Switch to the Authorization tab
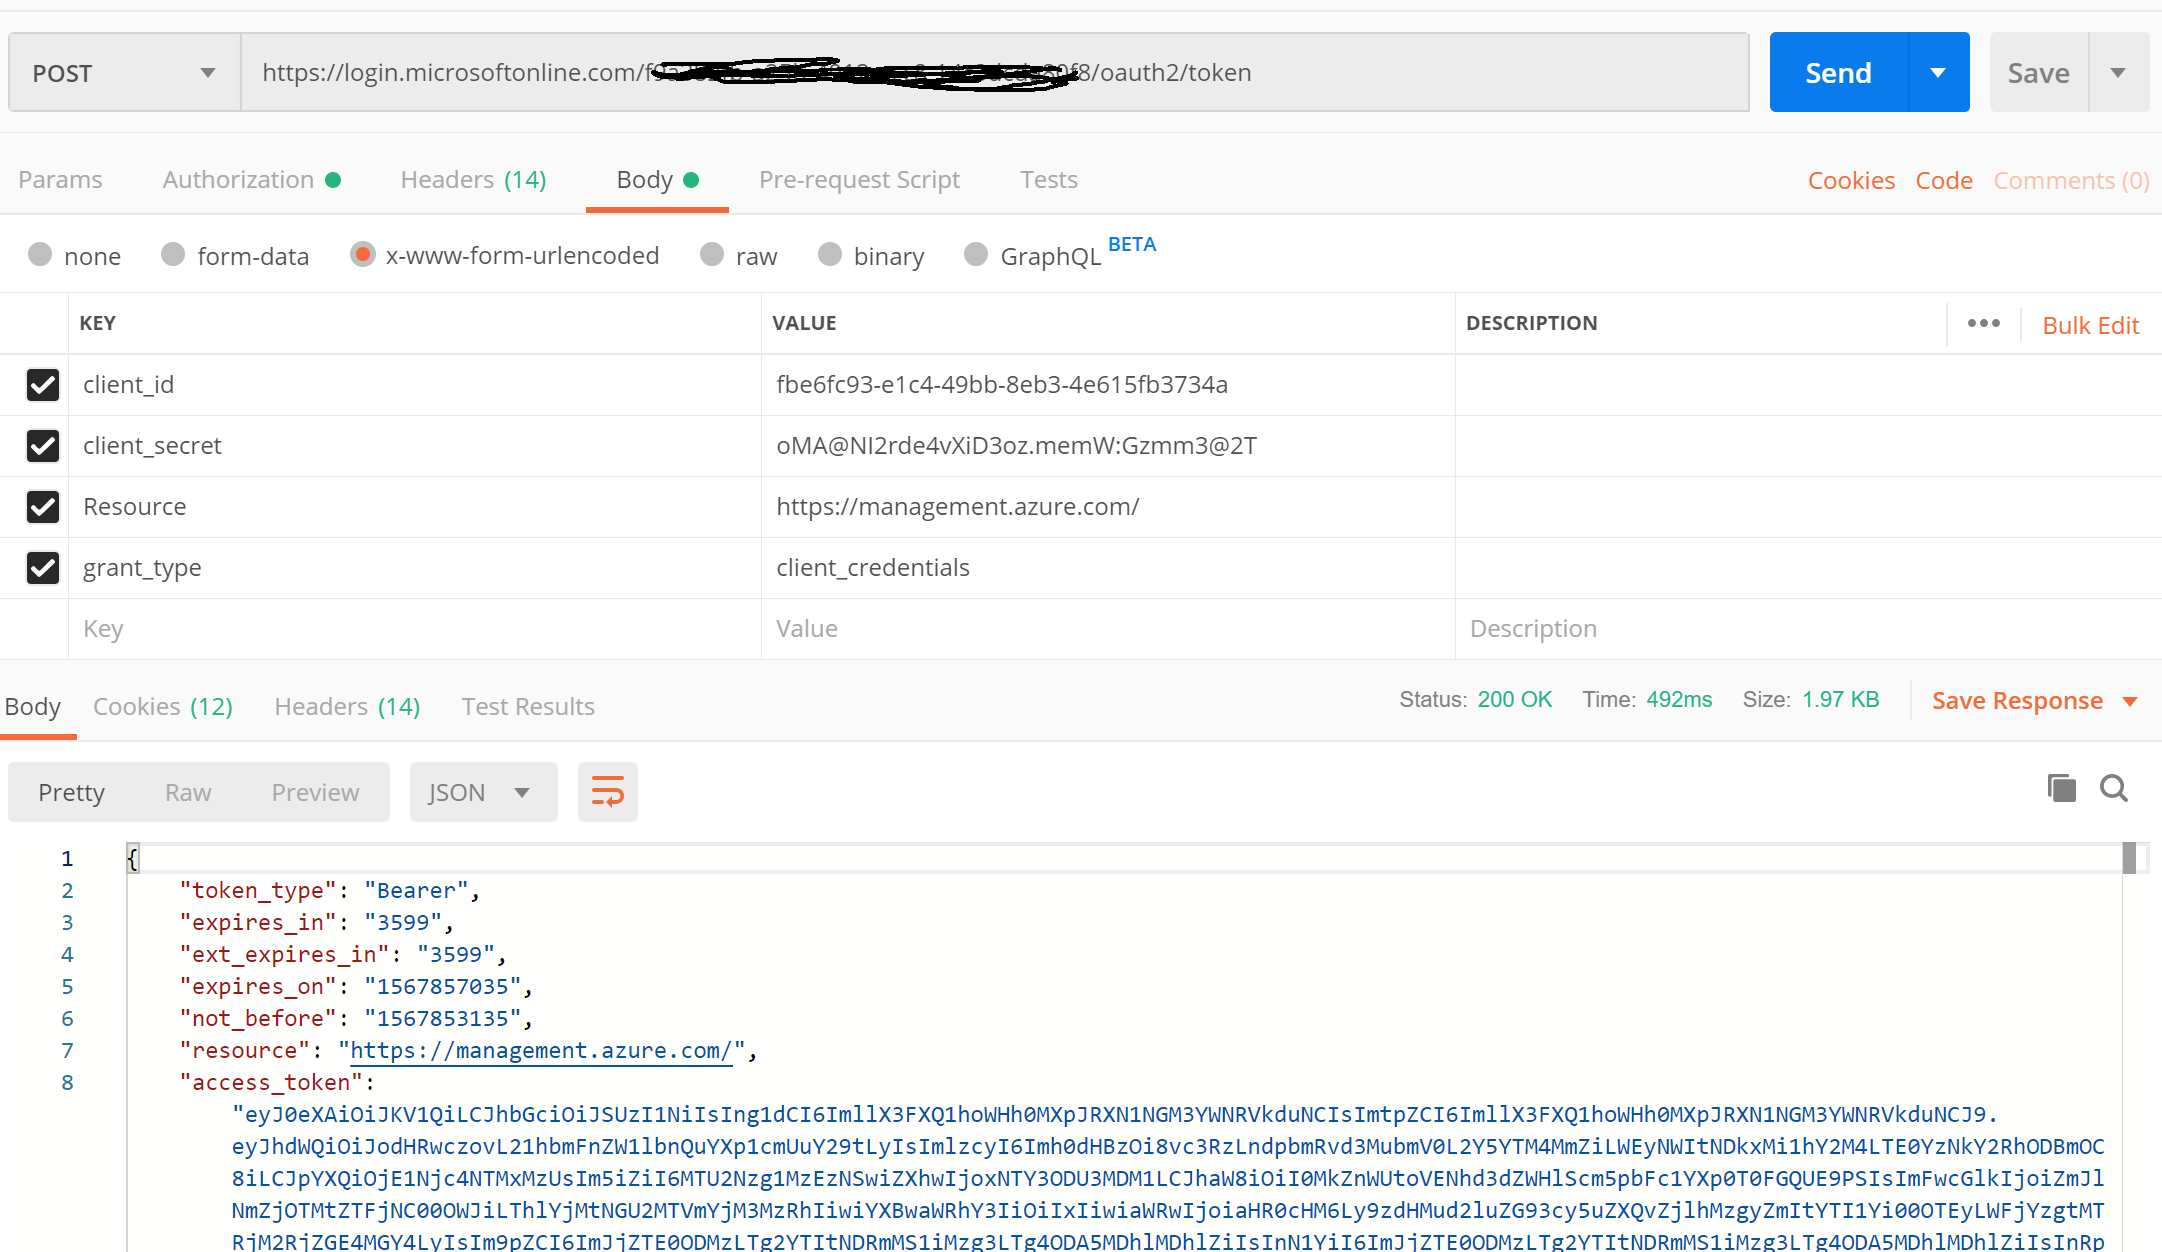This screenshot has width=2162, height=1252. pos(239,179)
